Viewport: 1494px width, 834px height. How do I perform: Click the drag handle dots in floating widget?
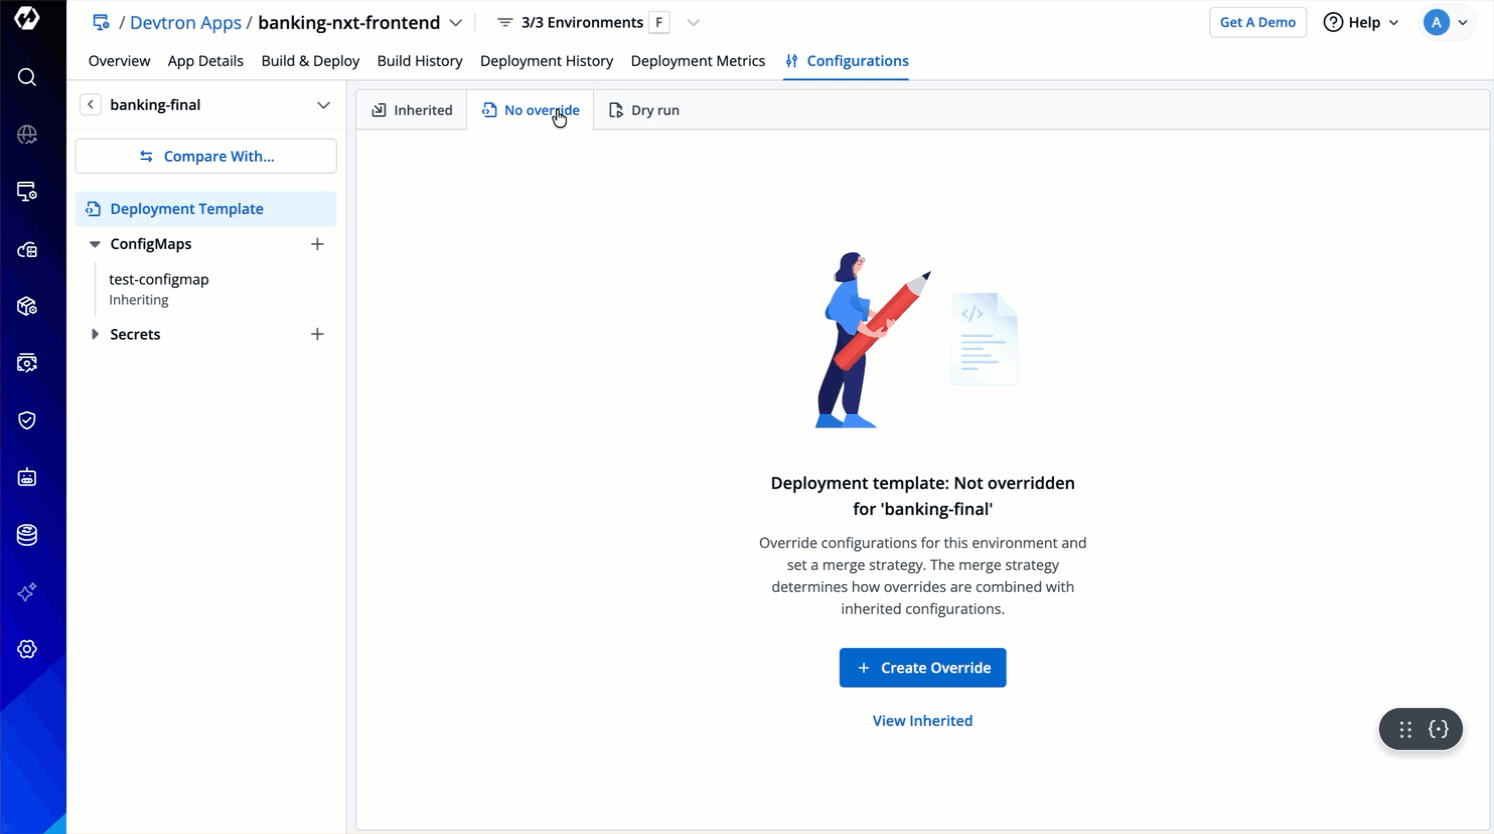1405,729
